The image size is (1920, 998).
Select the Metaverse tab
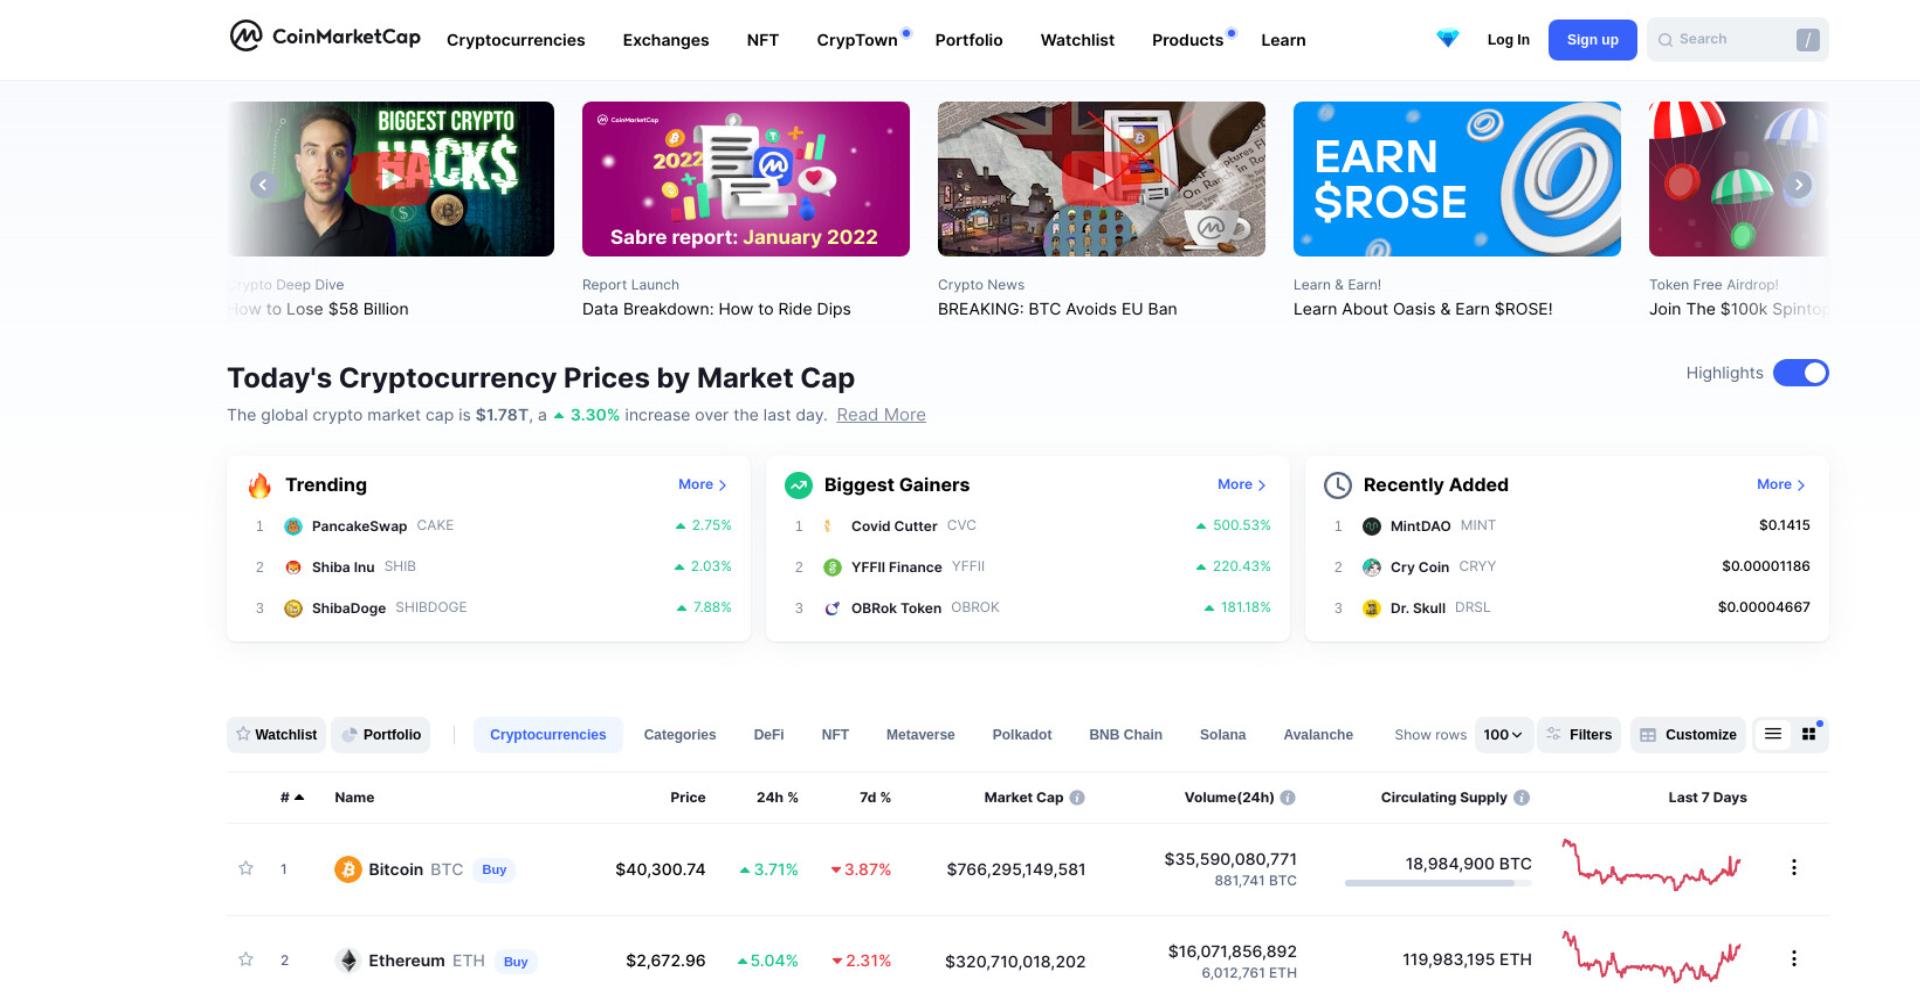pyautogui.click(x=920, y=734)
